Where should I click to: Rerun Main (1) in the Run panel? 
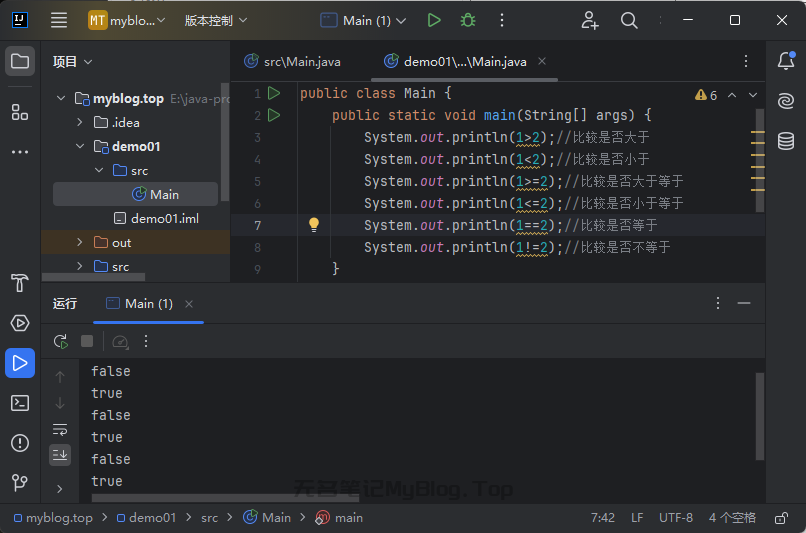pyautogui.click(x=61, y=341)
